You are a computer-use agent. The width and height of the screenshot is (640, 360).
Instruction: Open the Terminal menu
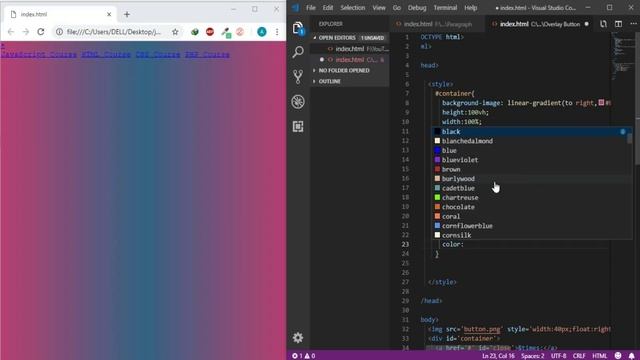[445, 7]
